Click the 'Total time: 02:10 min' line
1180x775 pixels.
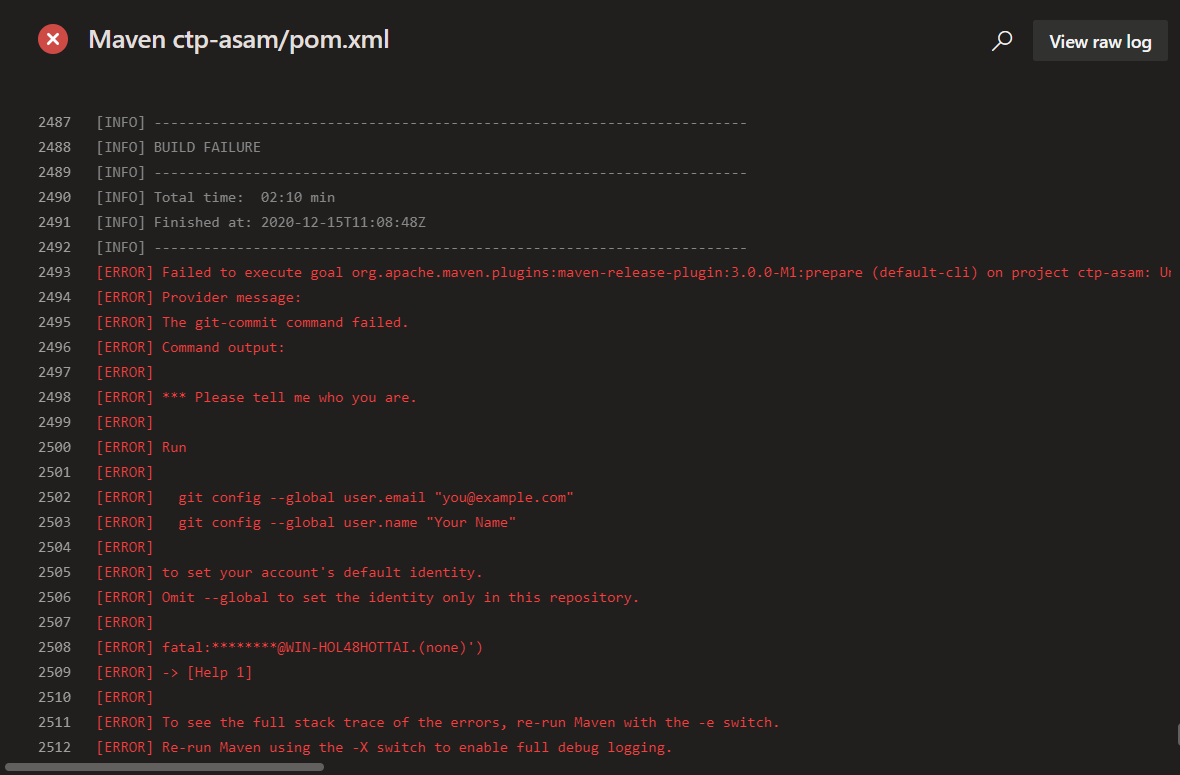click(x=244, y=197)
